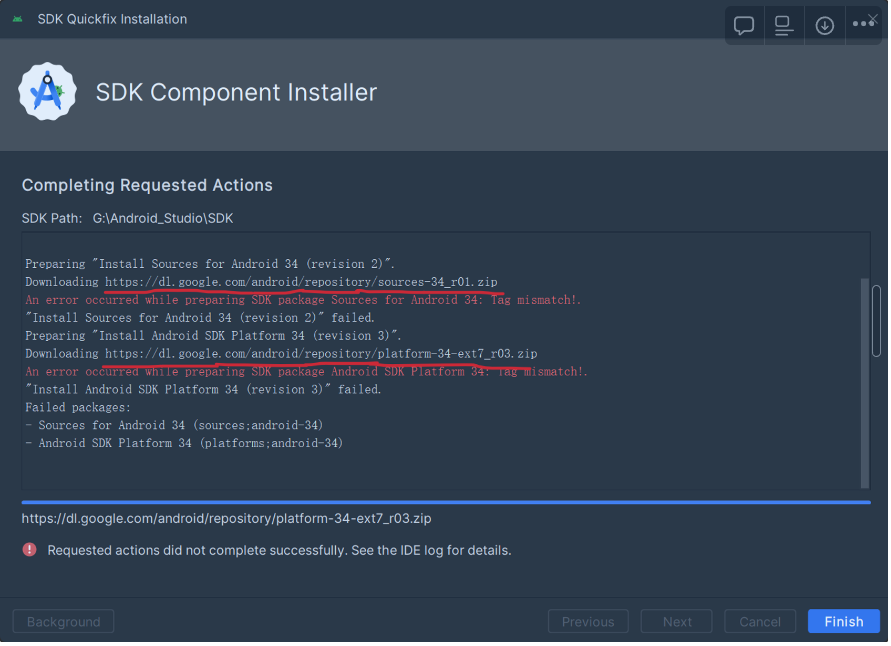
Task: Click the "Sources for Android 34 (sources;android-34)" entry
Action: point(174,426)
